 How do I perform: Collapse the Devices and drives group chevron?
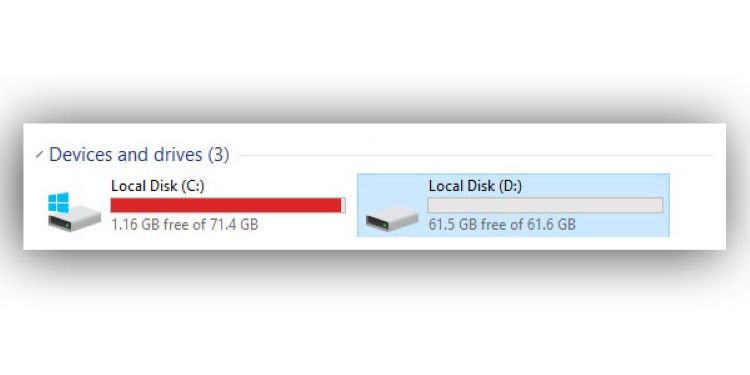39,155
